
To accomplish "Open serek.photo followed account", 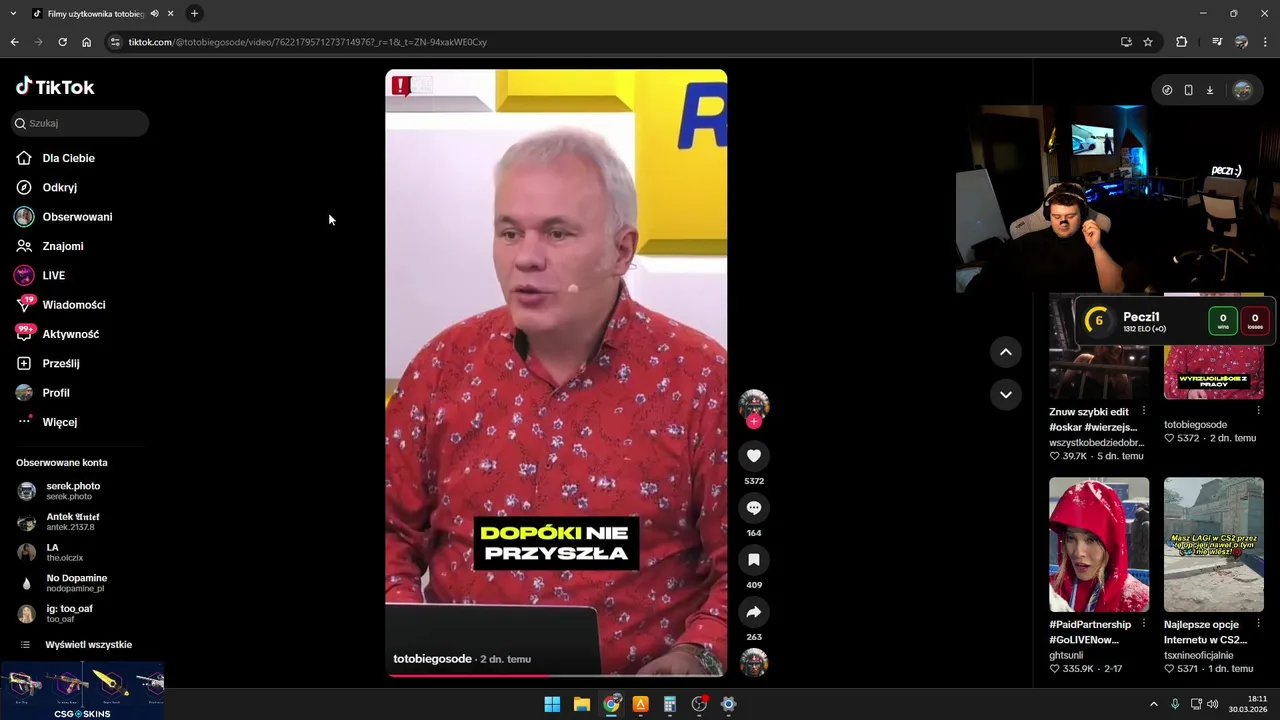I will [x=73, y=491].
